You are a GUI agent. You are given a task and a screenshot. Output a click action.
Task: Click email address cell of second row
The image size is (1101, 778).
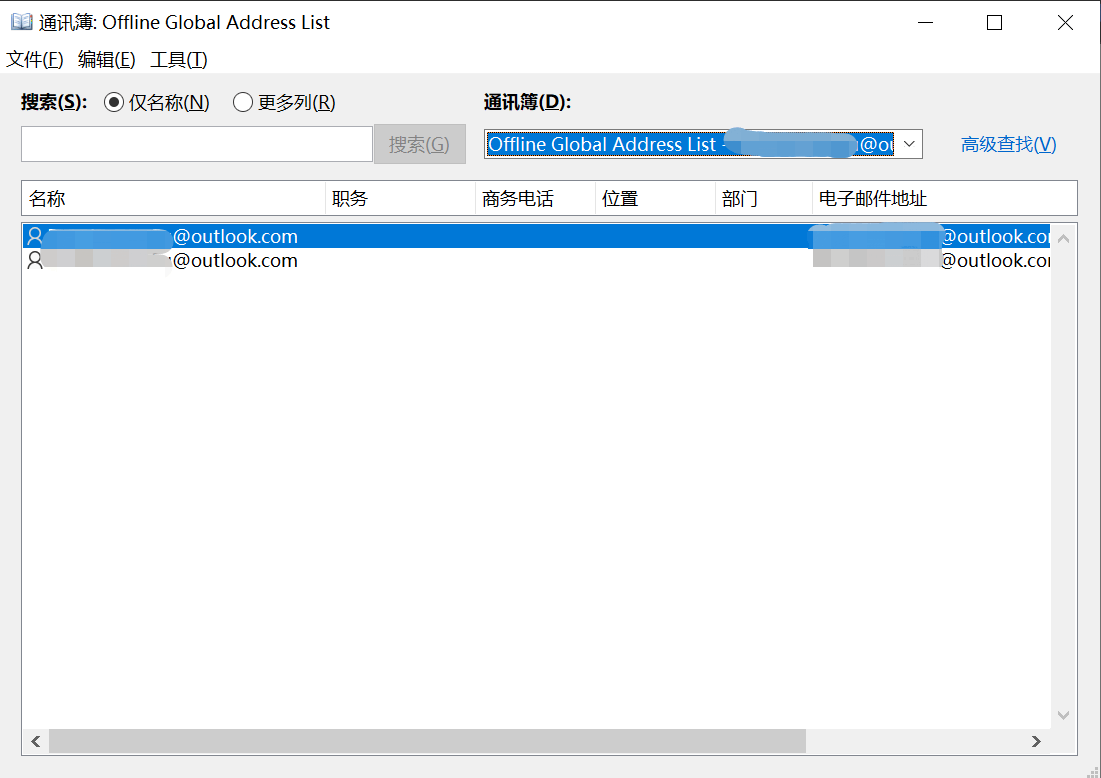tap(931, 261)
